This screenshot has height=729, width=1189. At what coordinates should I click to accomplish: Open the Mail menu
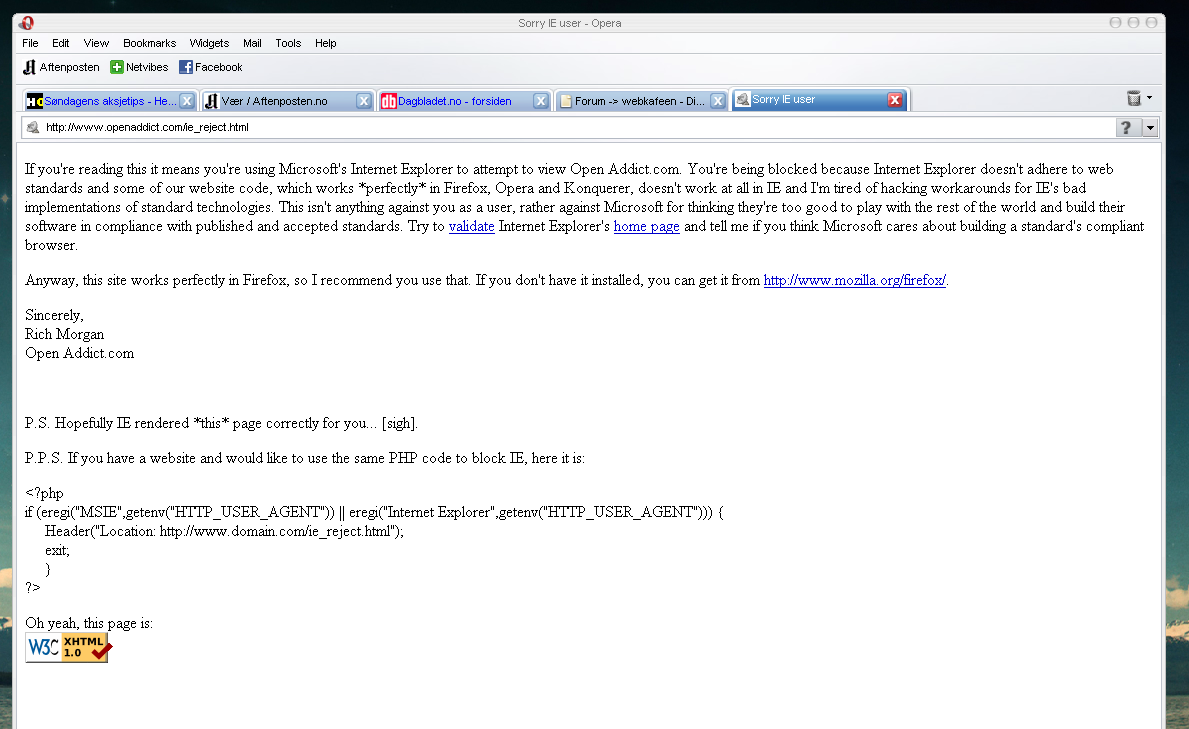[x=253, y=43]
